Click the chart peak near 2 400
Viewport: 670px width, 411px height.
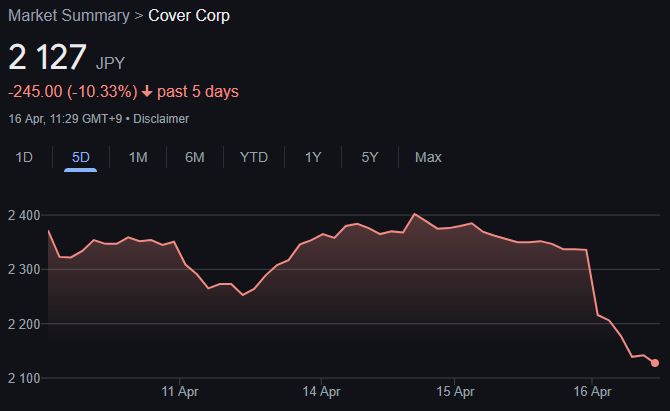click(x=414, y=214)
